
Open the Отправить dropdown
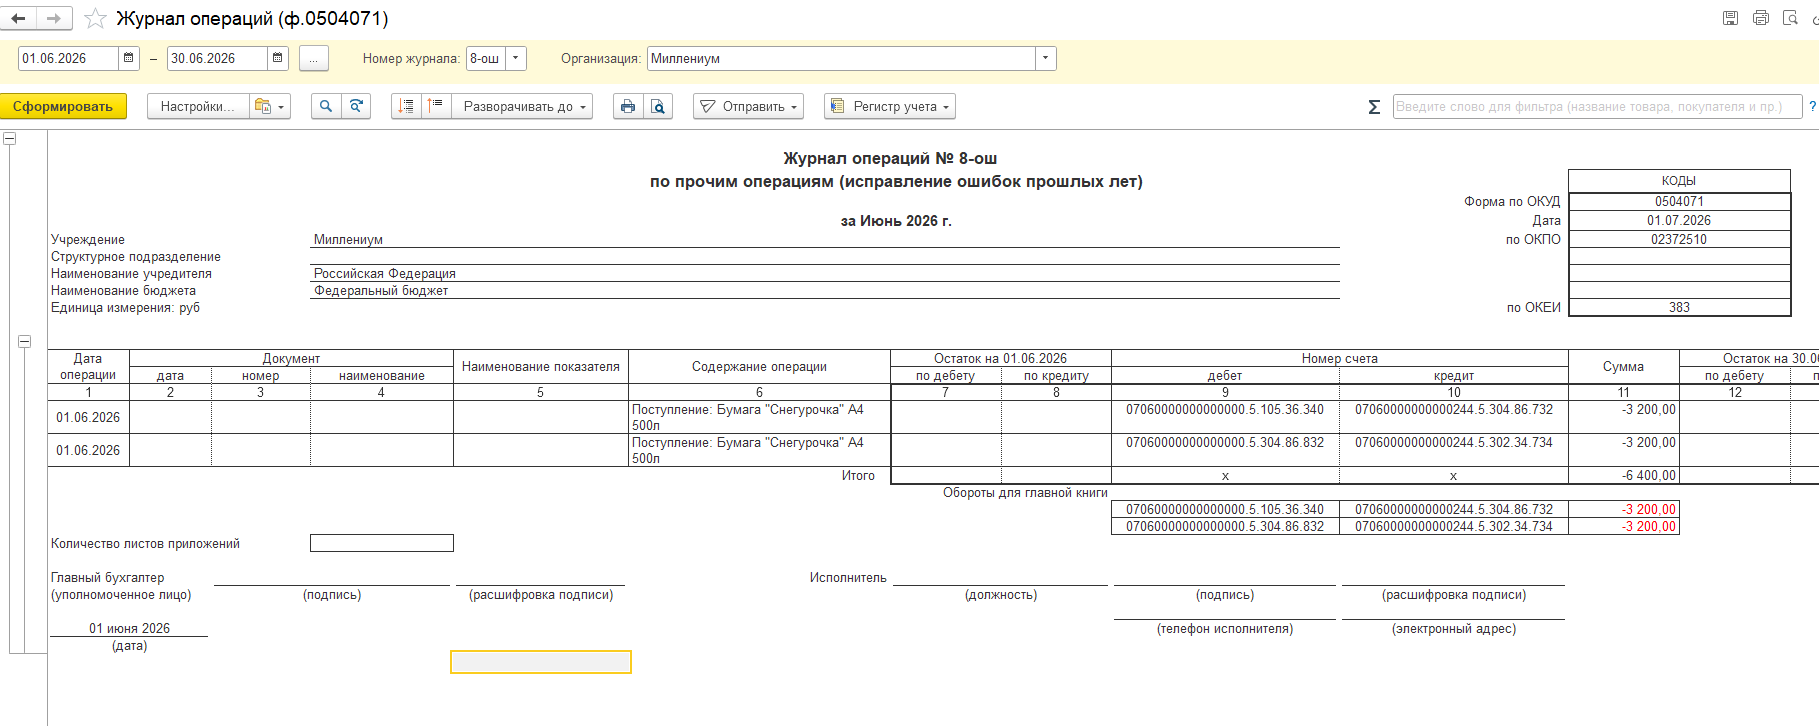(x=748, y=106)
